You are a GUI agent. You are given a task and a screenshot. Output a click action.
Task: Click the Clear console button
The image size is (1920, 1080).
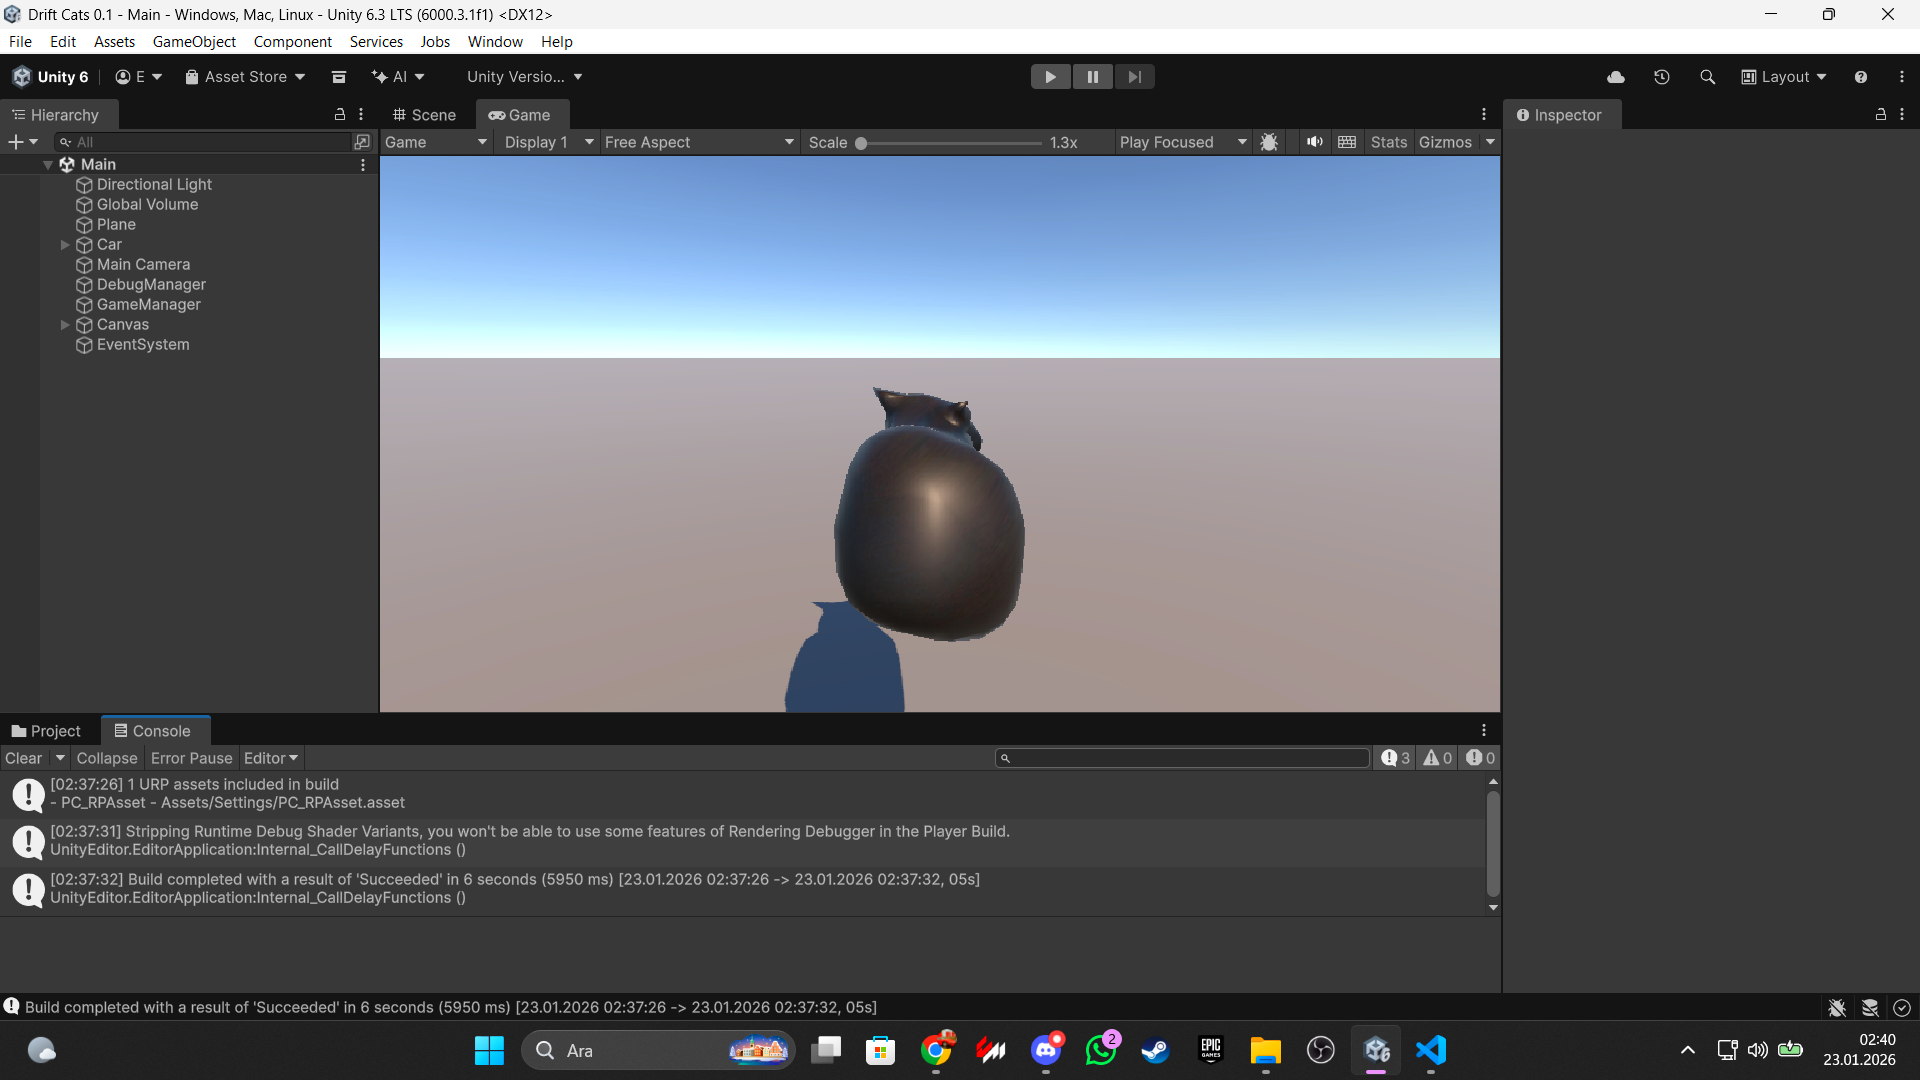(x=23, y=758)
